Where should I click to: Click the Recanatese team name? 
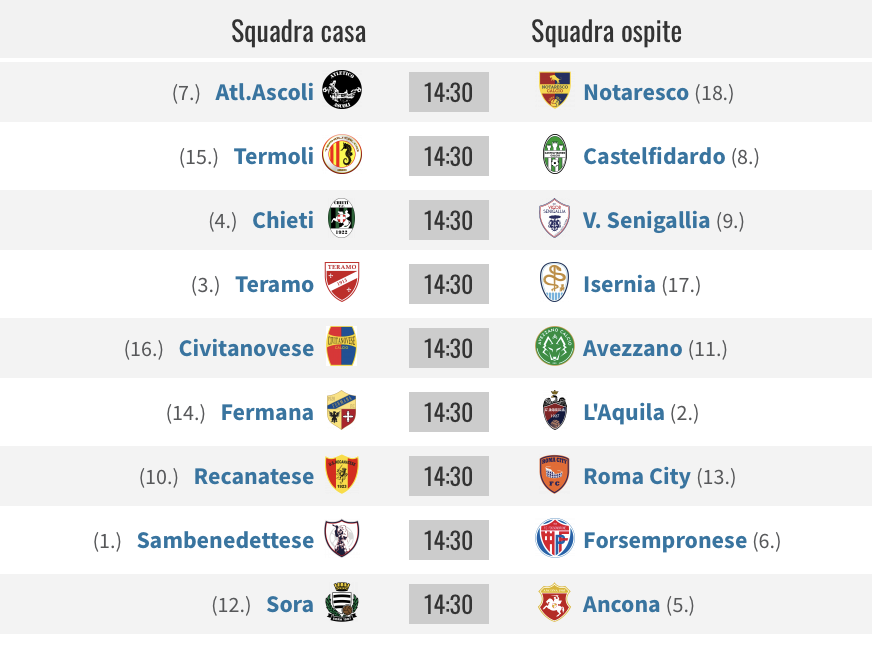[254, 476]
